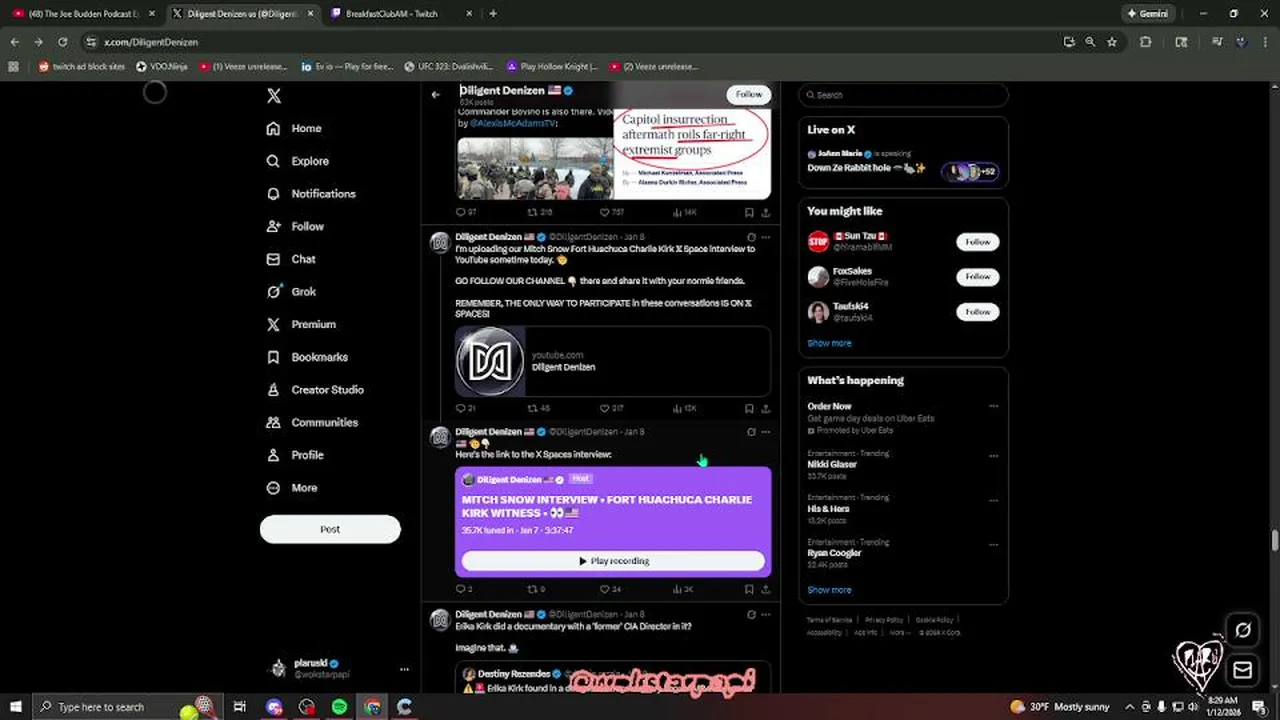Open Bookmarks in the X sidebar

[x=307, y=357]
